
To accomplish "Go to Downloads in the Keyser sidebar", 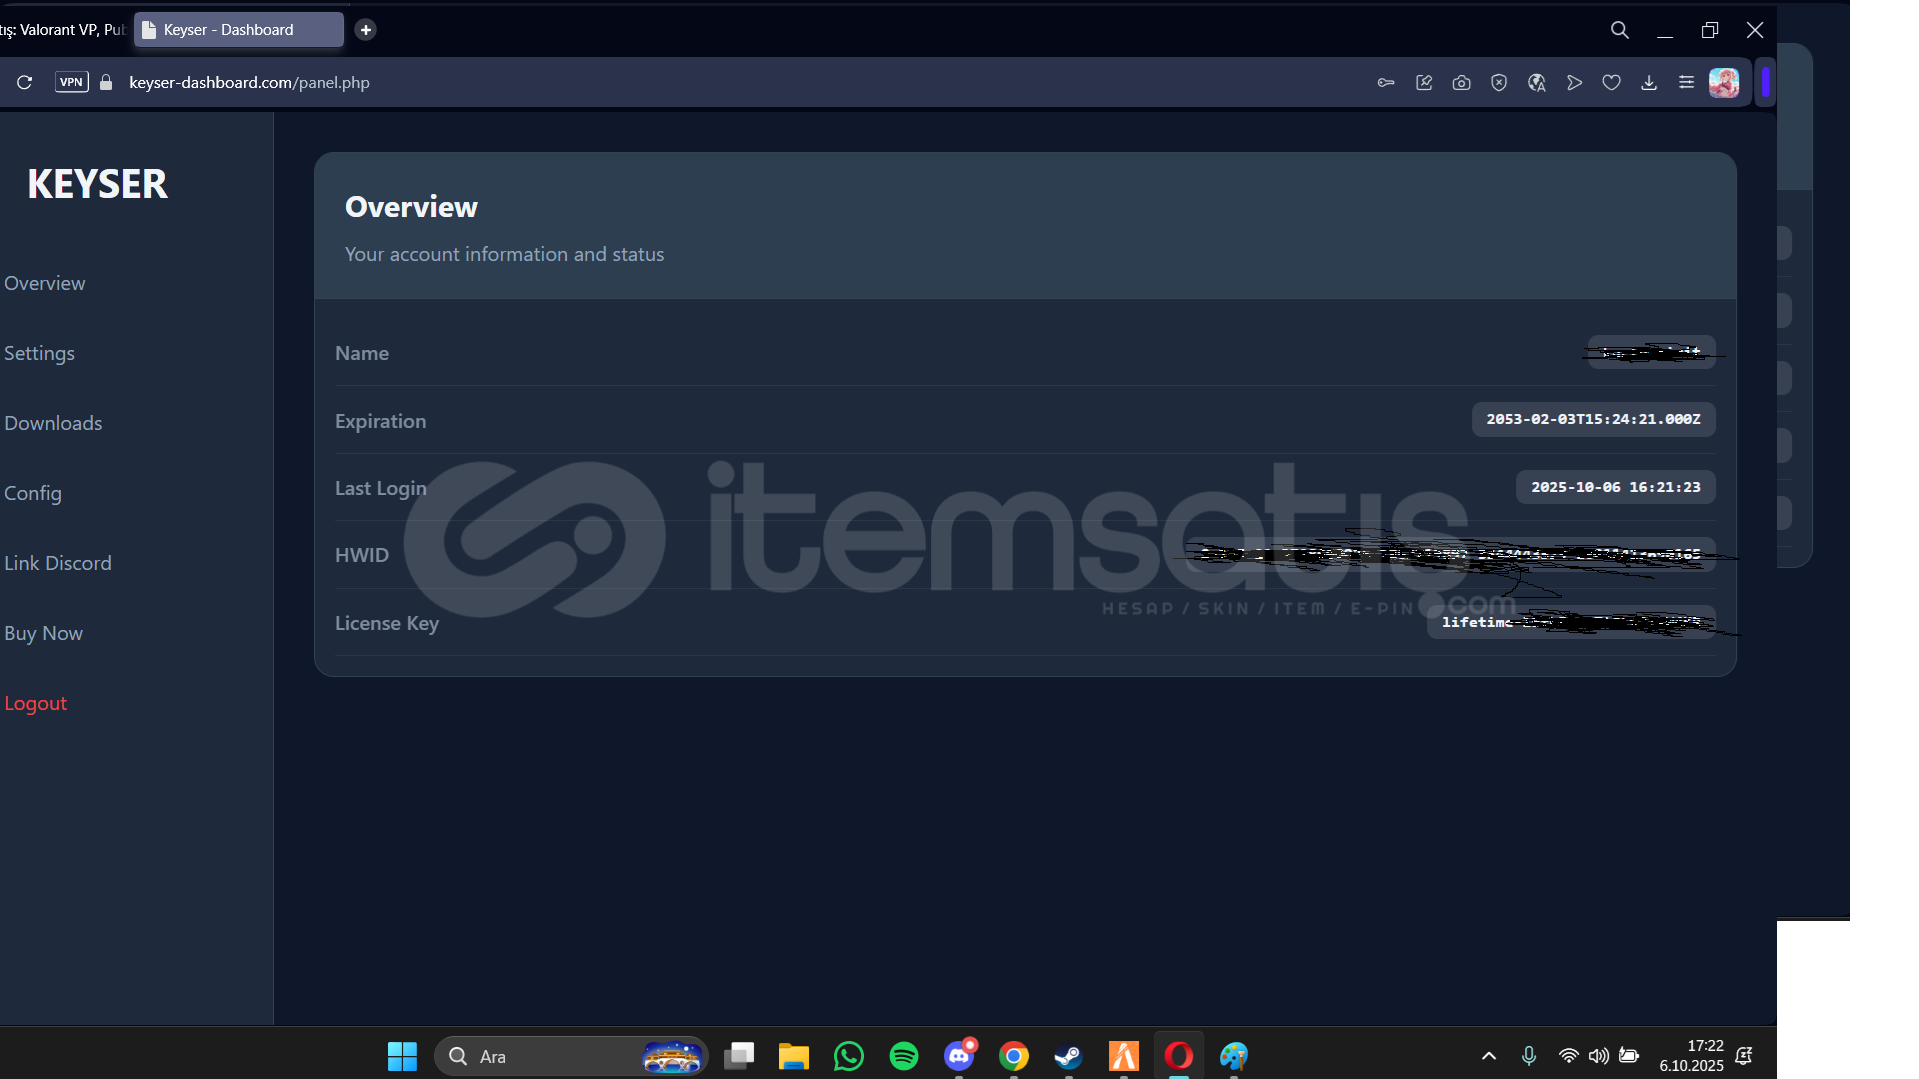I will tap(53, 423).
